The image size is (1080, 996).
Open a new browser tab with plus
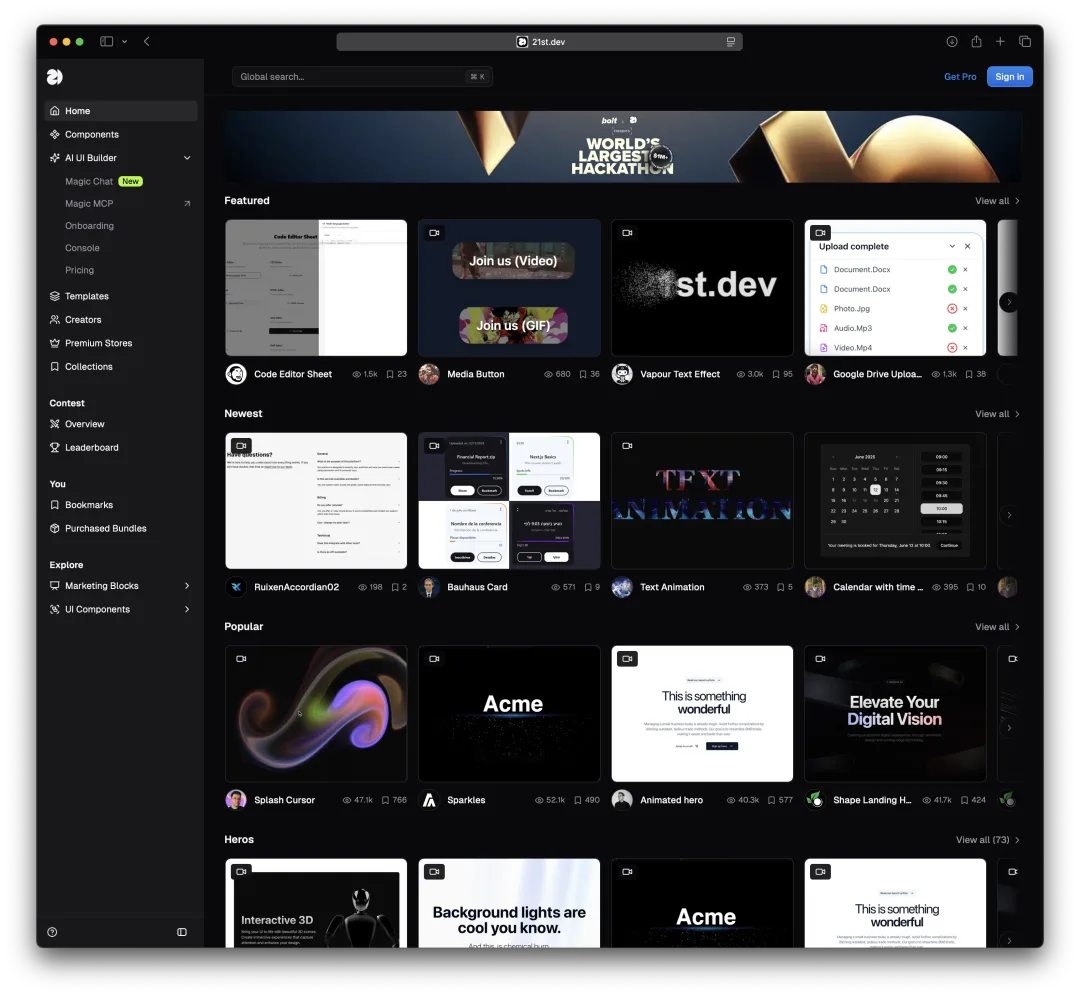pyautogui.click(x=1000, y=41)
